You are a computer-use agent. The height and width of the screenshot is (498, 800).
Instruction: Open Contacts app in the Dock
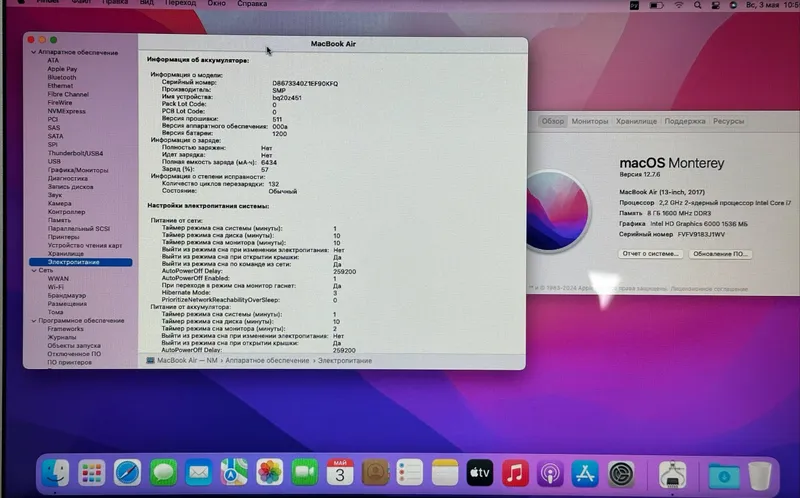(376, 472)
